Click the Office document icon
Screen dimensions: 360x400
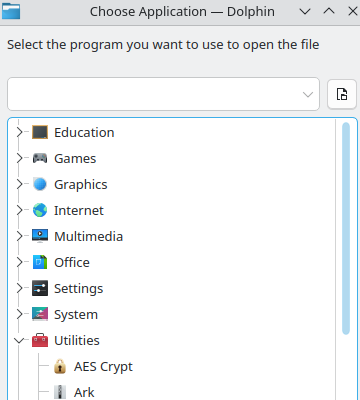point(40,262)
